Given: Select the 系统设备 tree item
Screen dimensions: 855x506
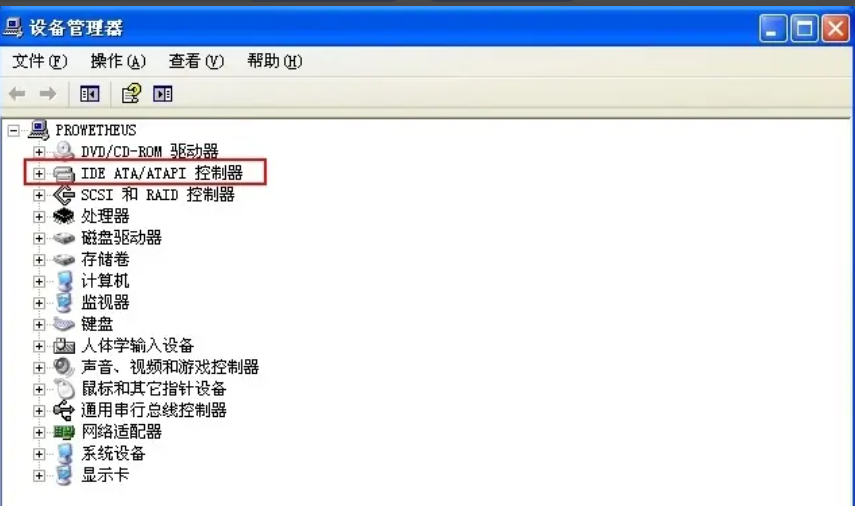Looking at the screenshot, I should [113, 454].
